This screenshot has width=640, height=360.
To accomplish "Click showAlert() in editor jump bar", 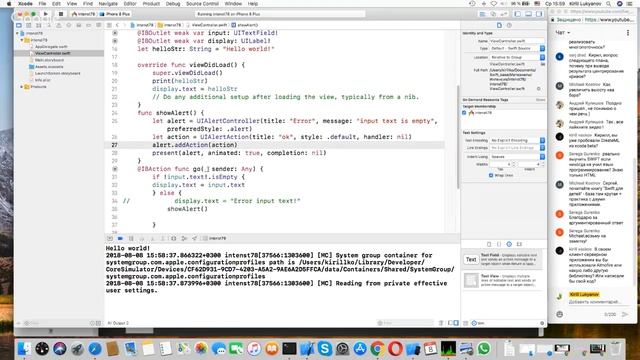I will 245,25.
